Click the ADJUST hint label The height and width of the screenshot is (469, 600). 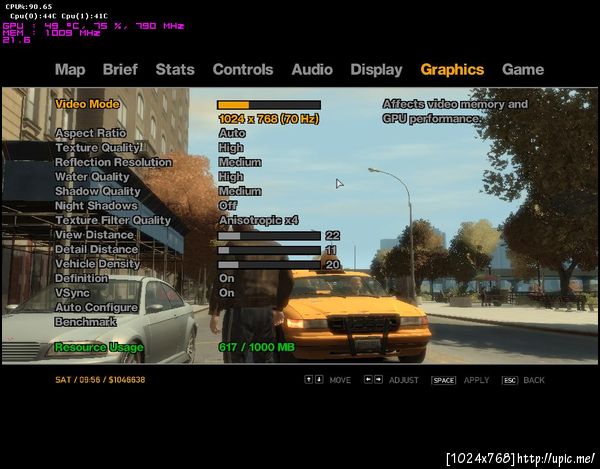404,380
